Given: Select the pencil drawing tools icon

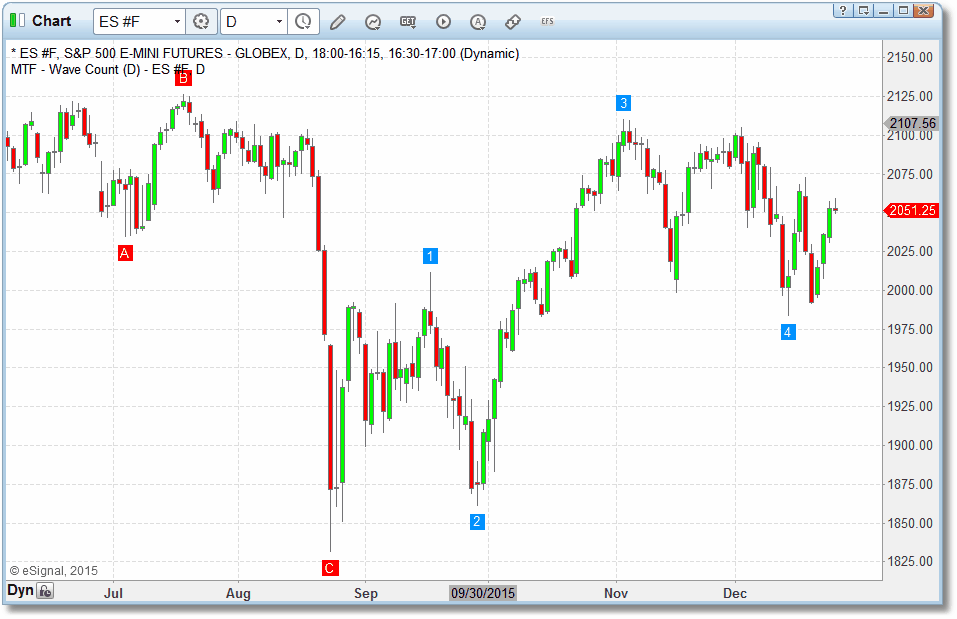Looking at the screenshot, I should tap(338, 22).
